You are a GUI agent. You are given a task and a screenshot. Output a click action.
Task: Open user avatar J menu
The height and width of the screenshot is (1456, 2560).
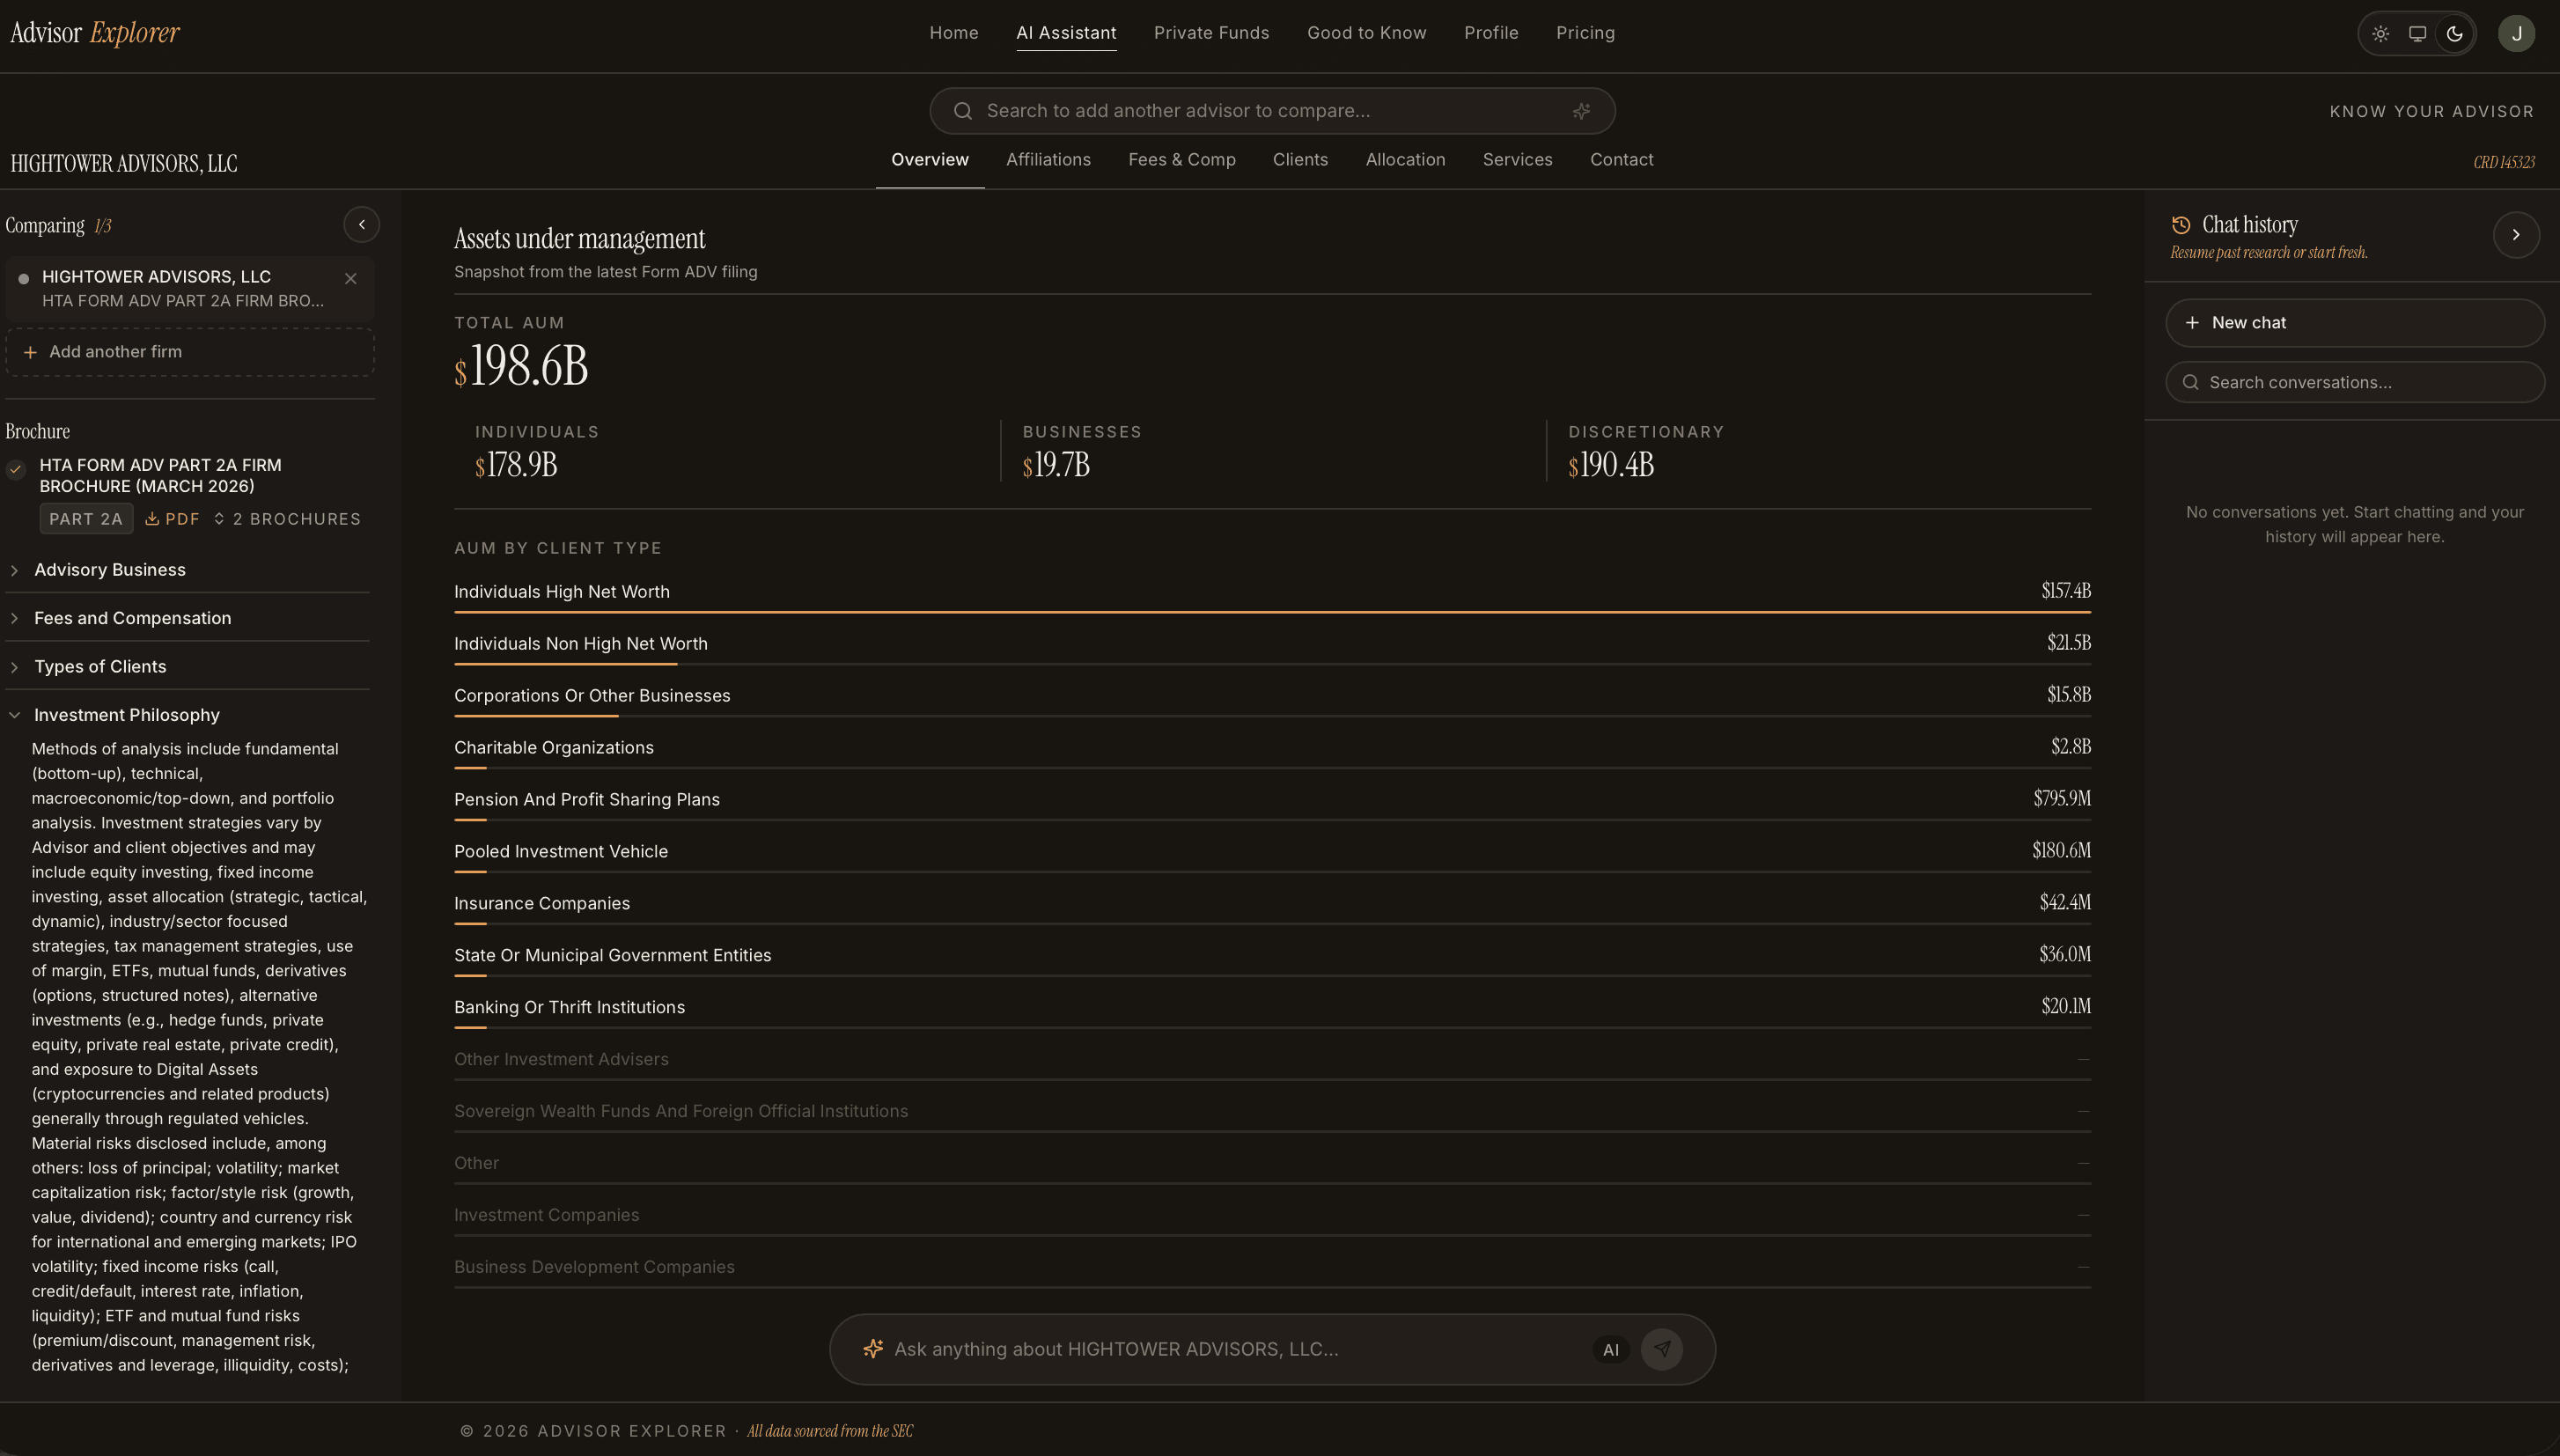point(2516,34)
